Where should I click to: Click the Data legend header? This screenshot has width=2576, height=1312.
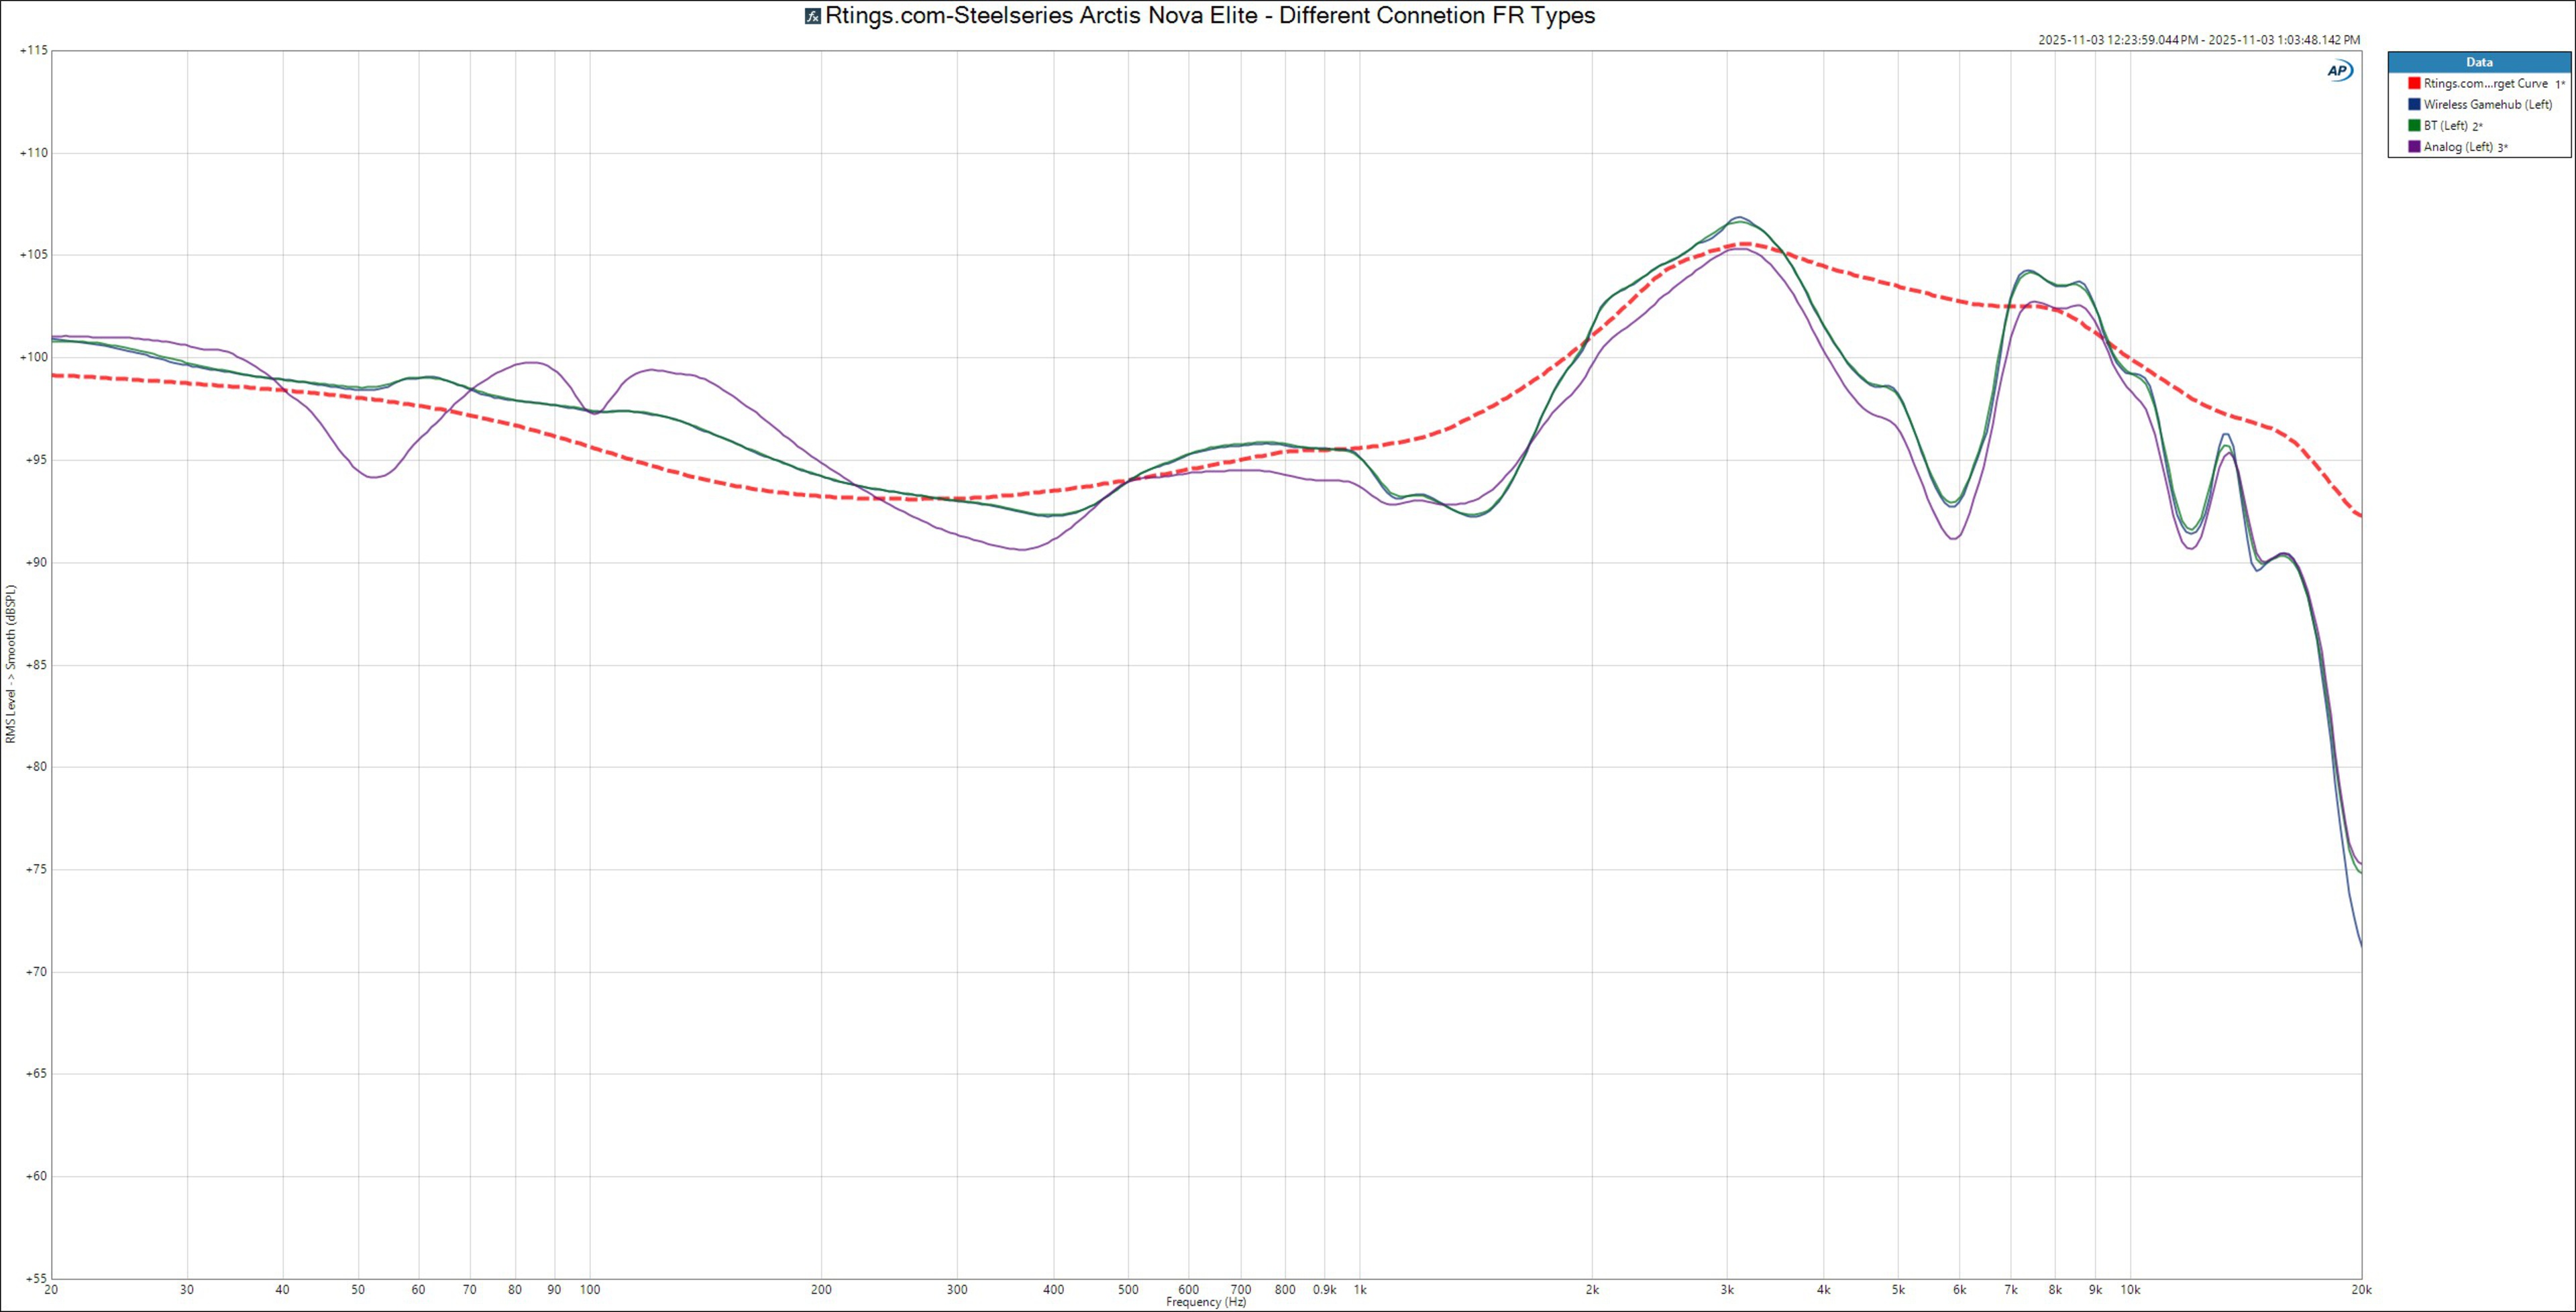click(2479, 62)
